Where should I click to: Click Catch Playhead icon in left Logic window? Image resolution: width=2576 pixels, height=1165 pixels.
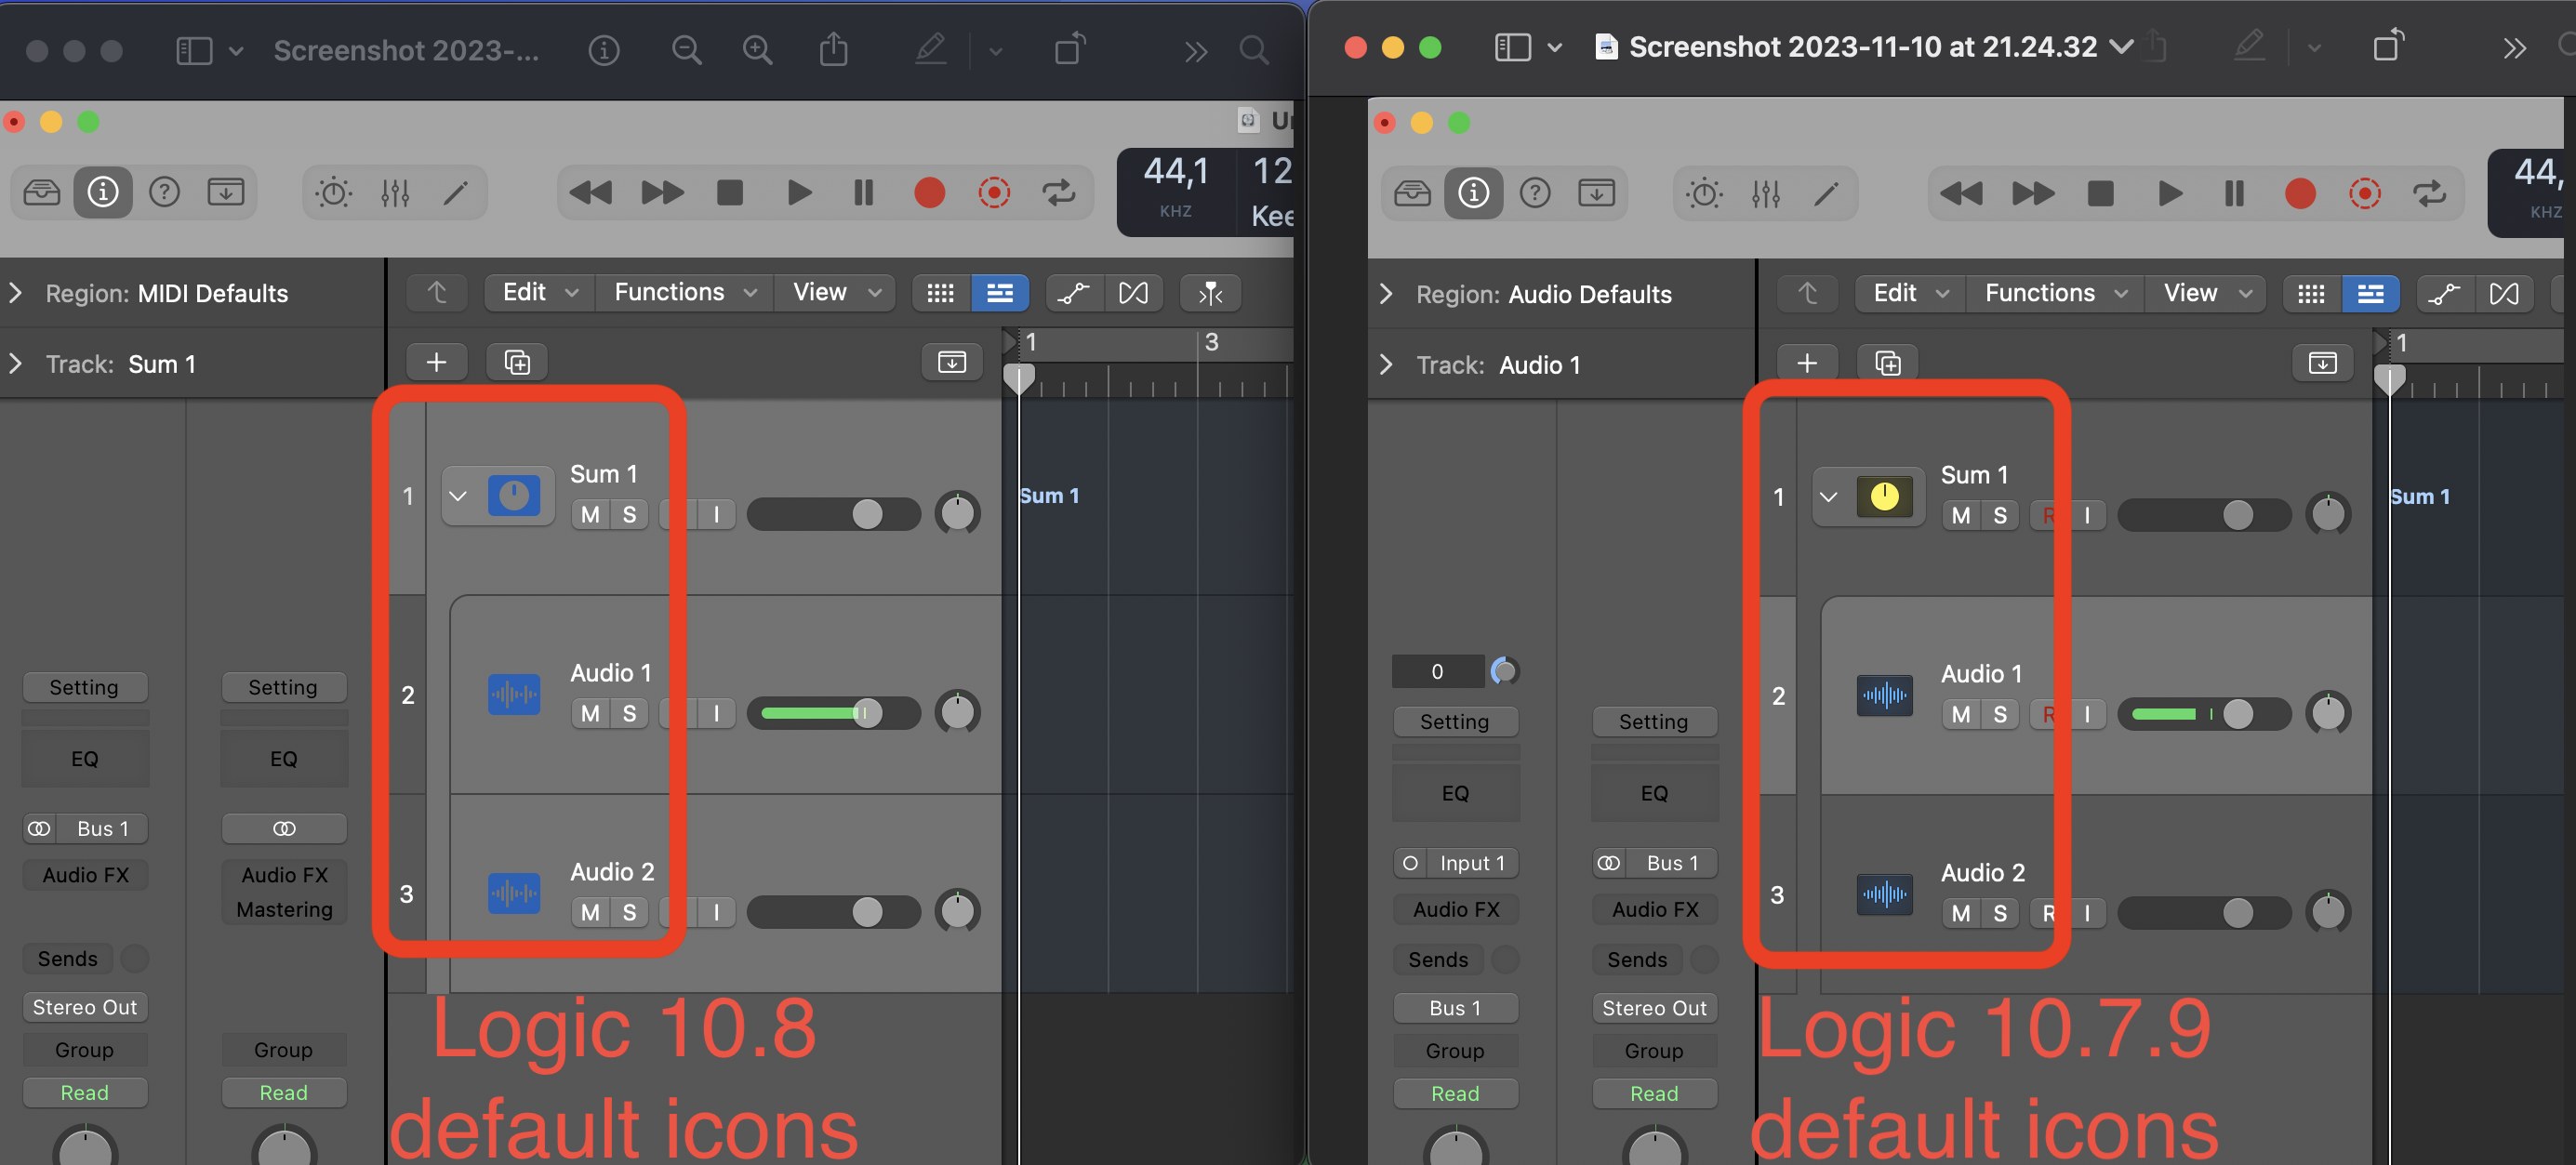pyautogui.click(x=1210, y=293)
